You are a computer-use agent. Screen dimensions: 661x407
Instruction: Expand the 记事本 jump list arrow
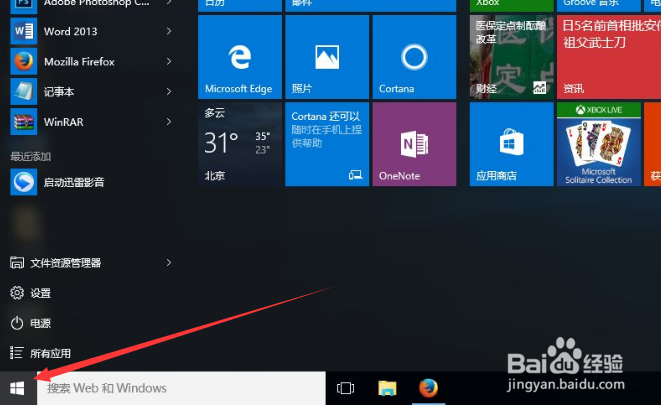(169, 92)
